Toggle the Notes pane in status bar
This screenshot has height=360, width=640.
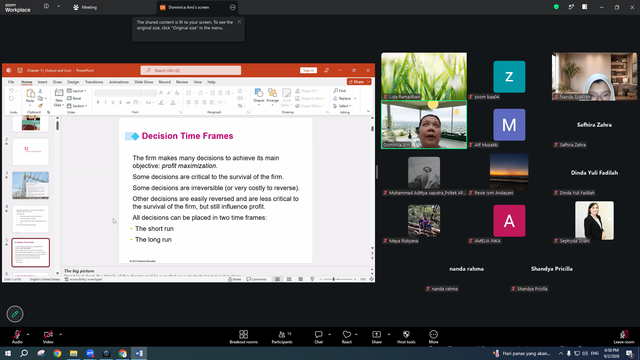click(235, 279)
